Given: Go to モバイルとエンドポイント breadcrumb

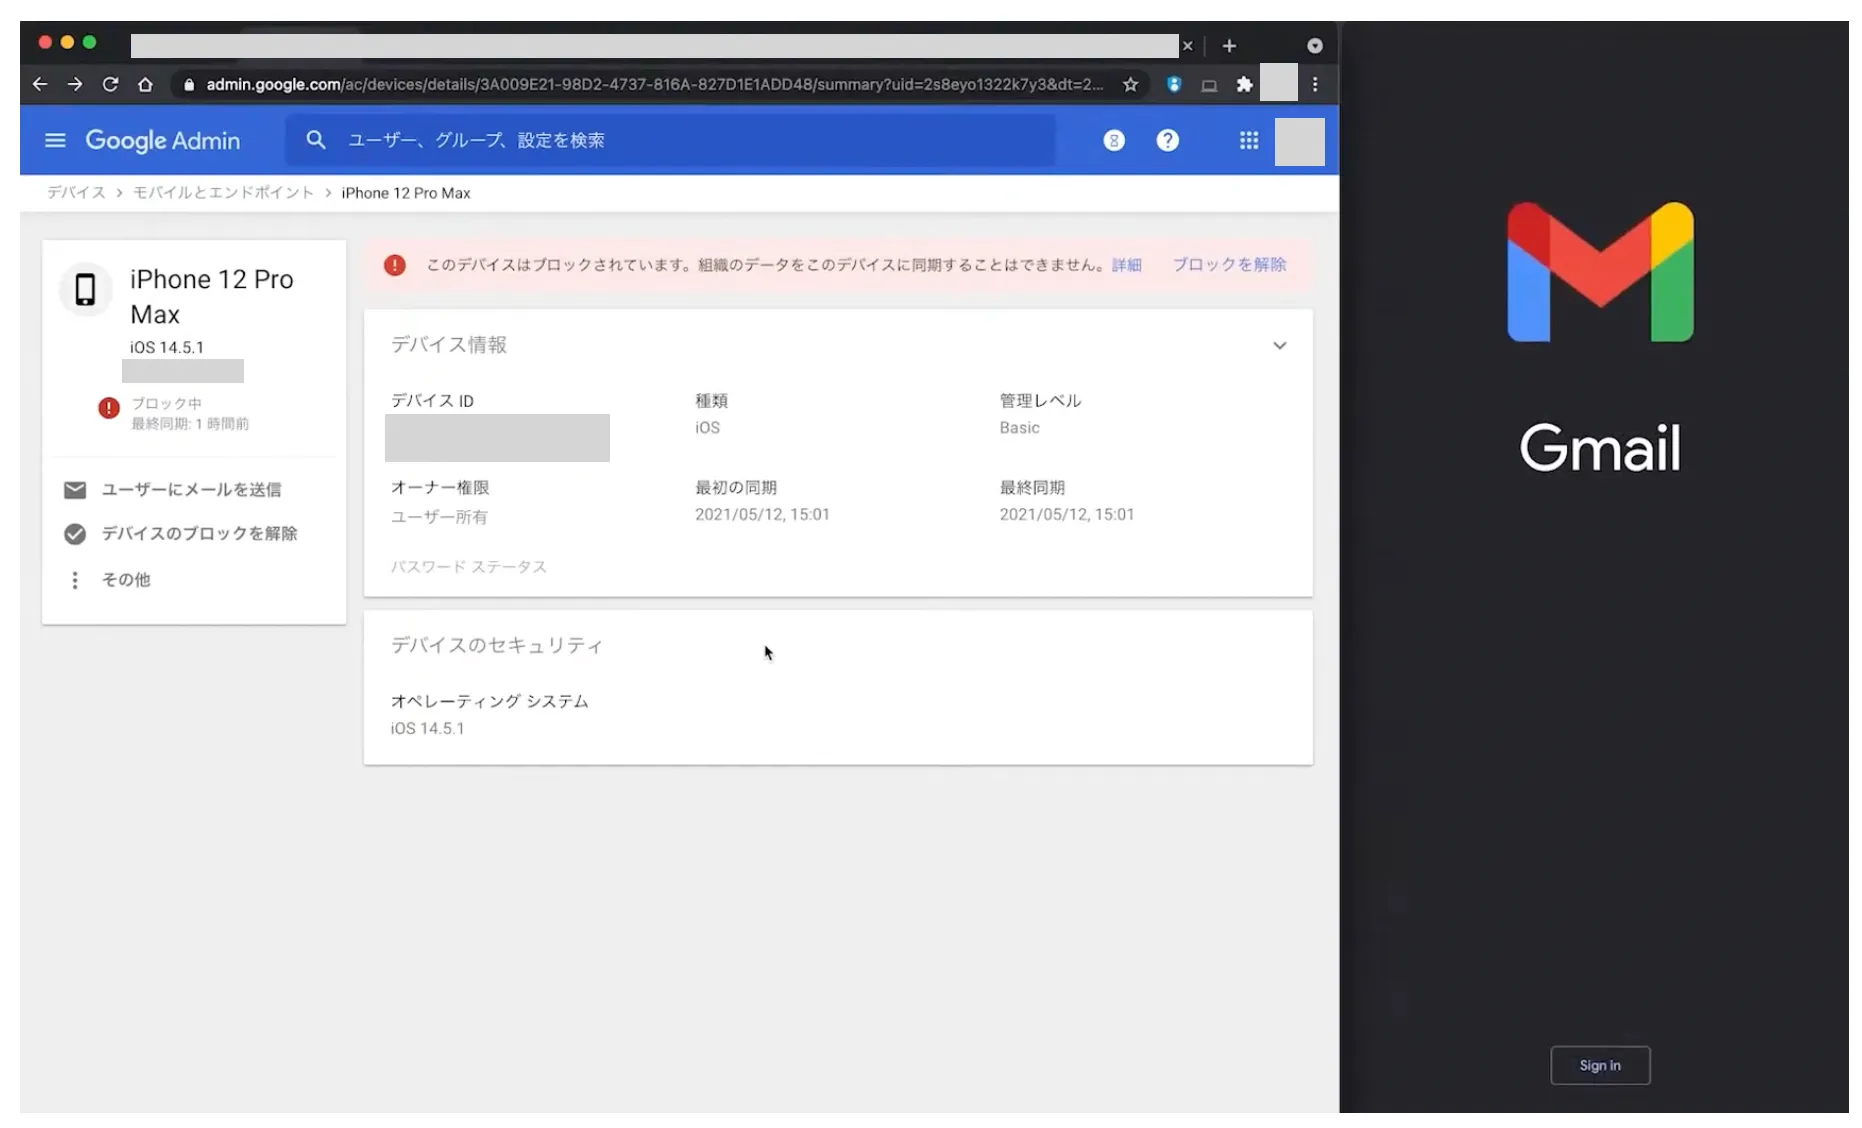Looking at the screenshot, I should pyautogui.click(x=223, y=193).
